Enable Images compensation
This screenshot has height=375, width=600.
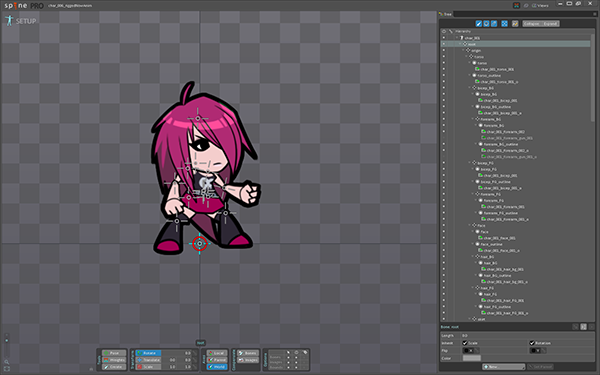248,360
